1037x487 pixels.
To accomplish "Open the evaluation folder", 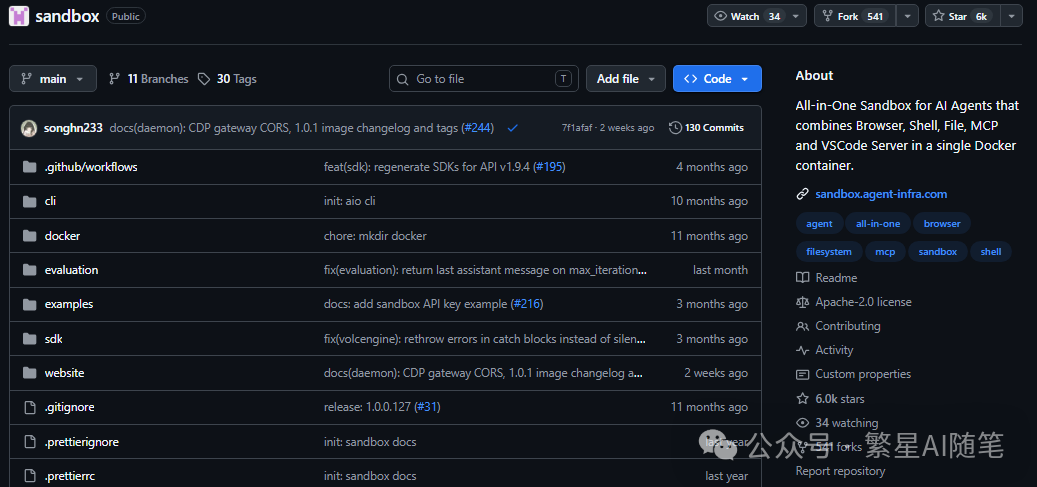I will coord(71,270).
